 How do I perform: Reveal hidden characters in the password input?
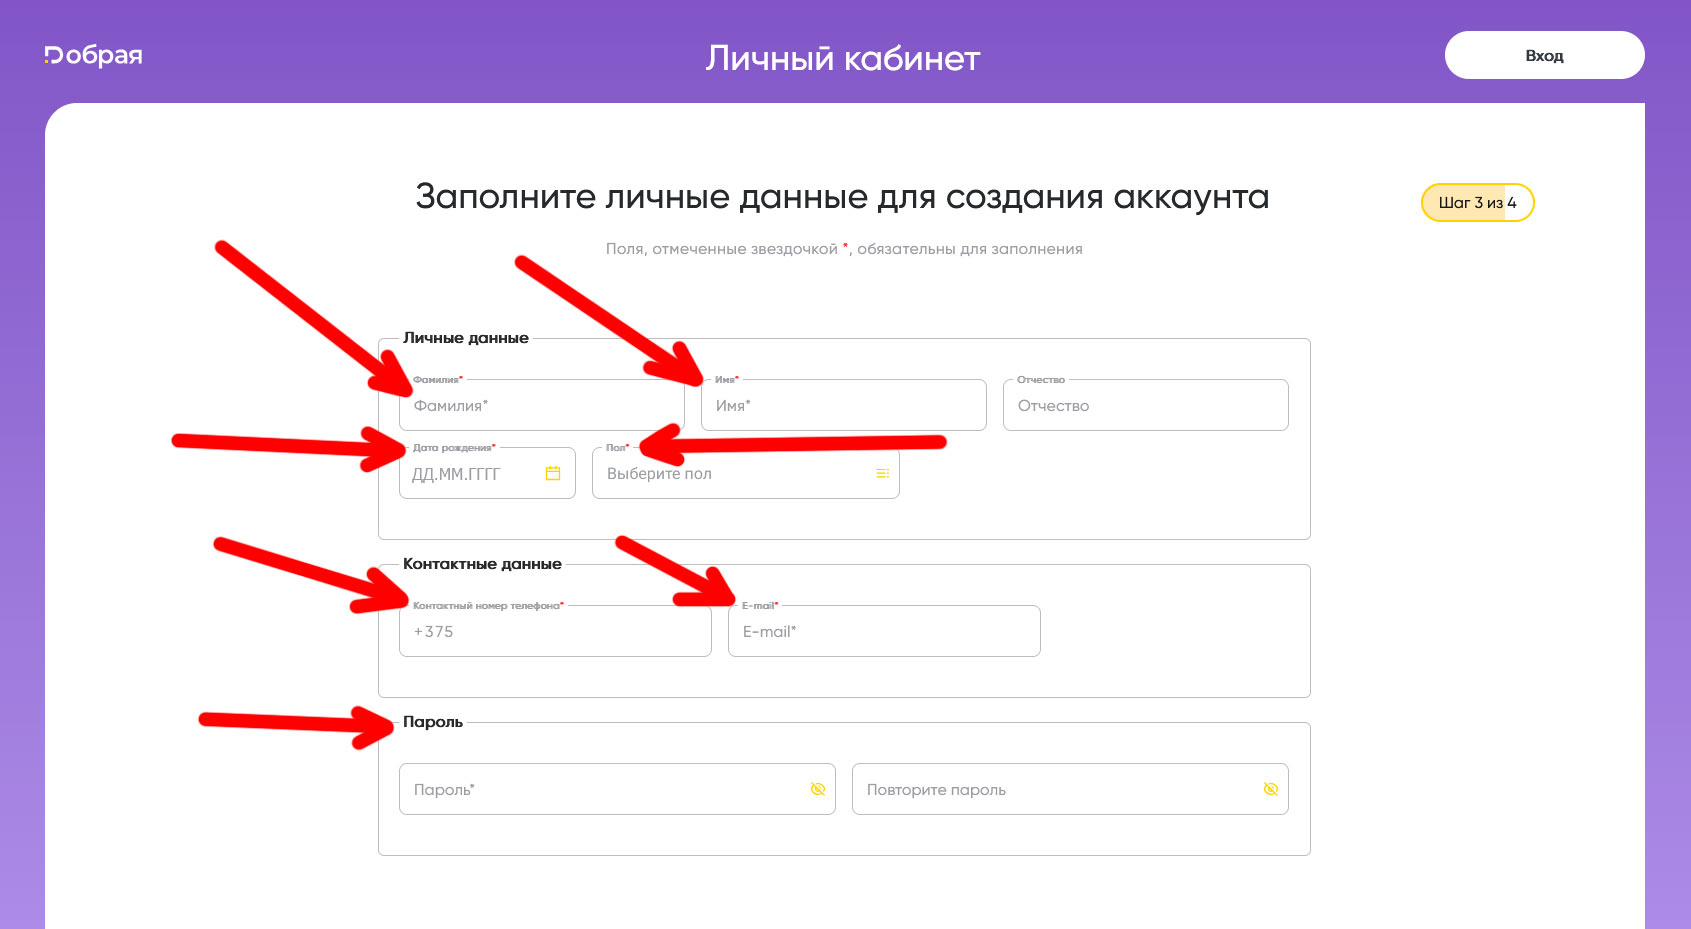(x=818, y=789)
